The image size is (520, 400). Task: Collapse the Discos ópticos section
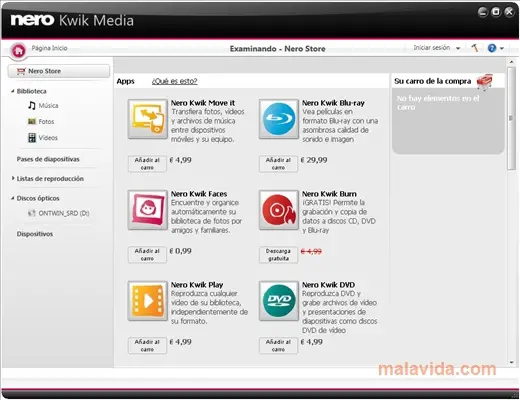tap(13, 198)
